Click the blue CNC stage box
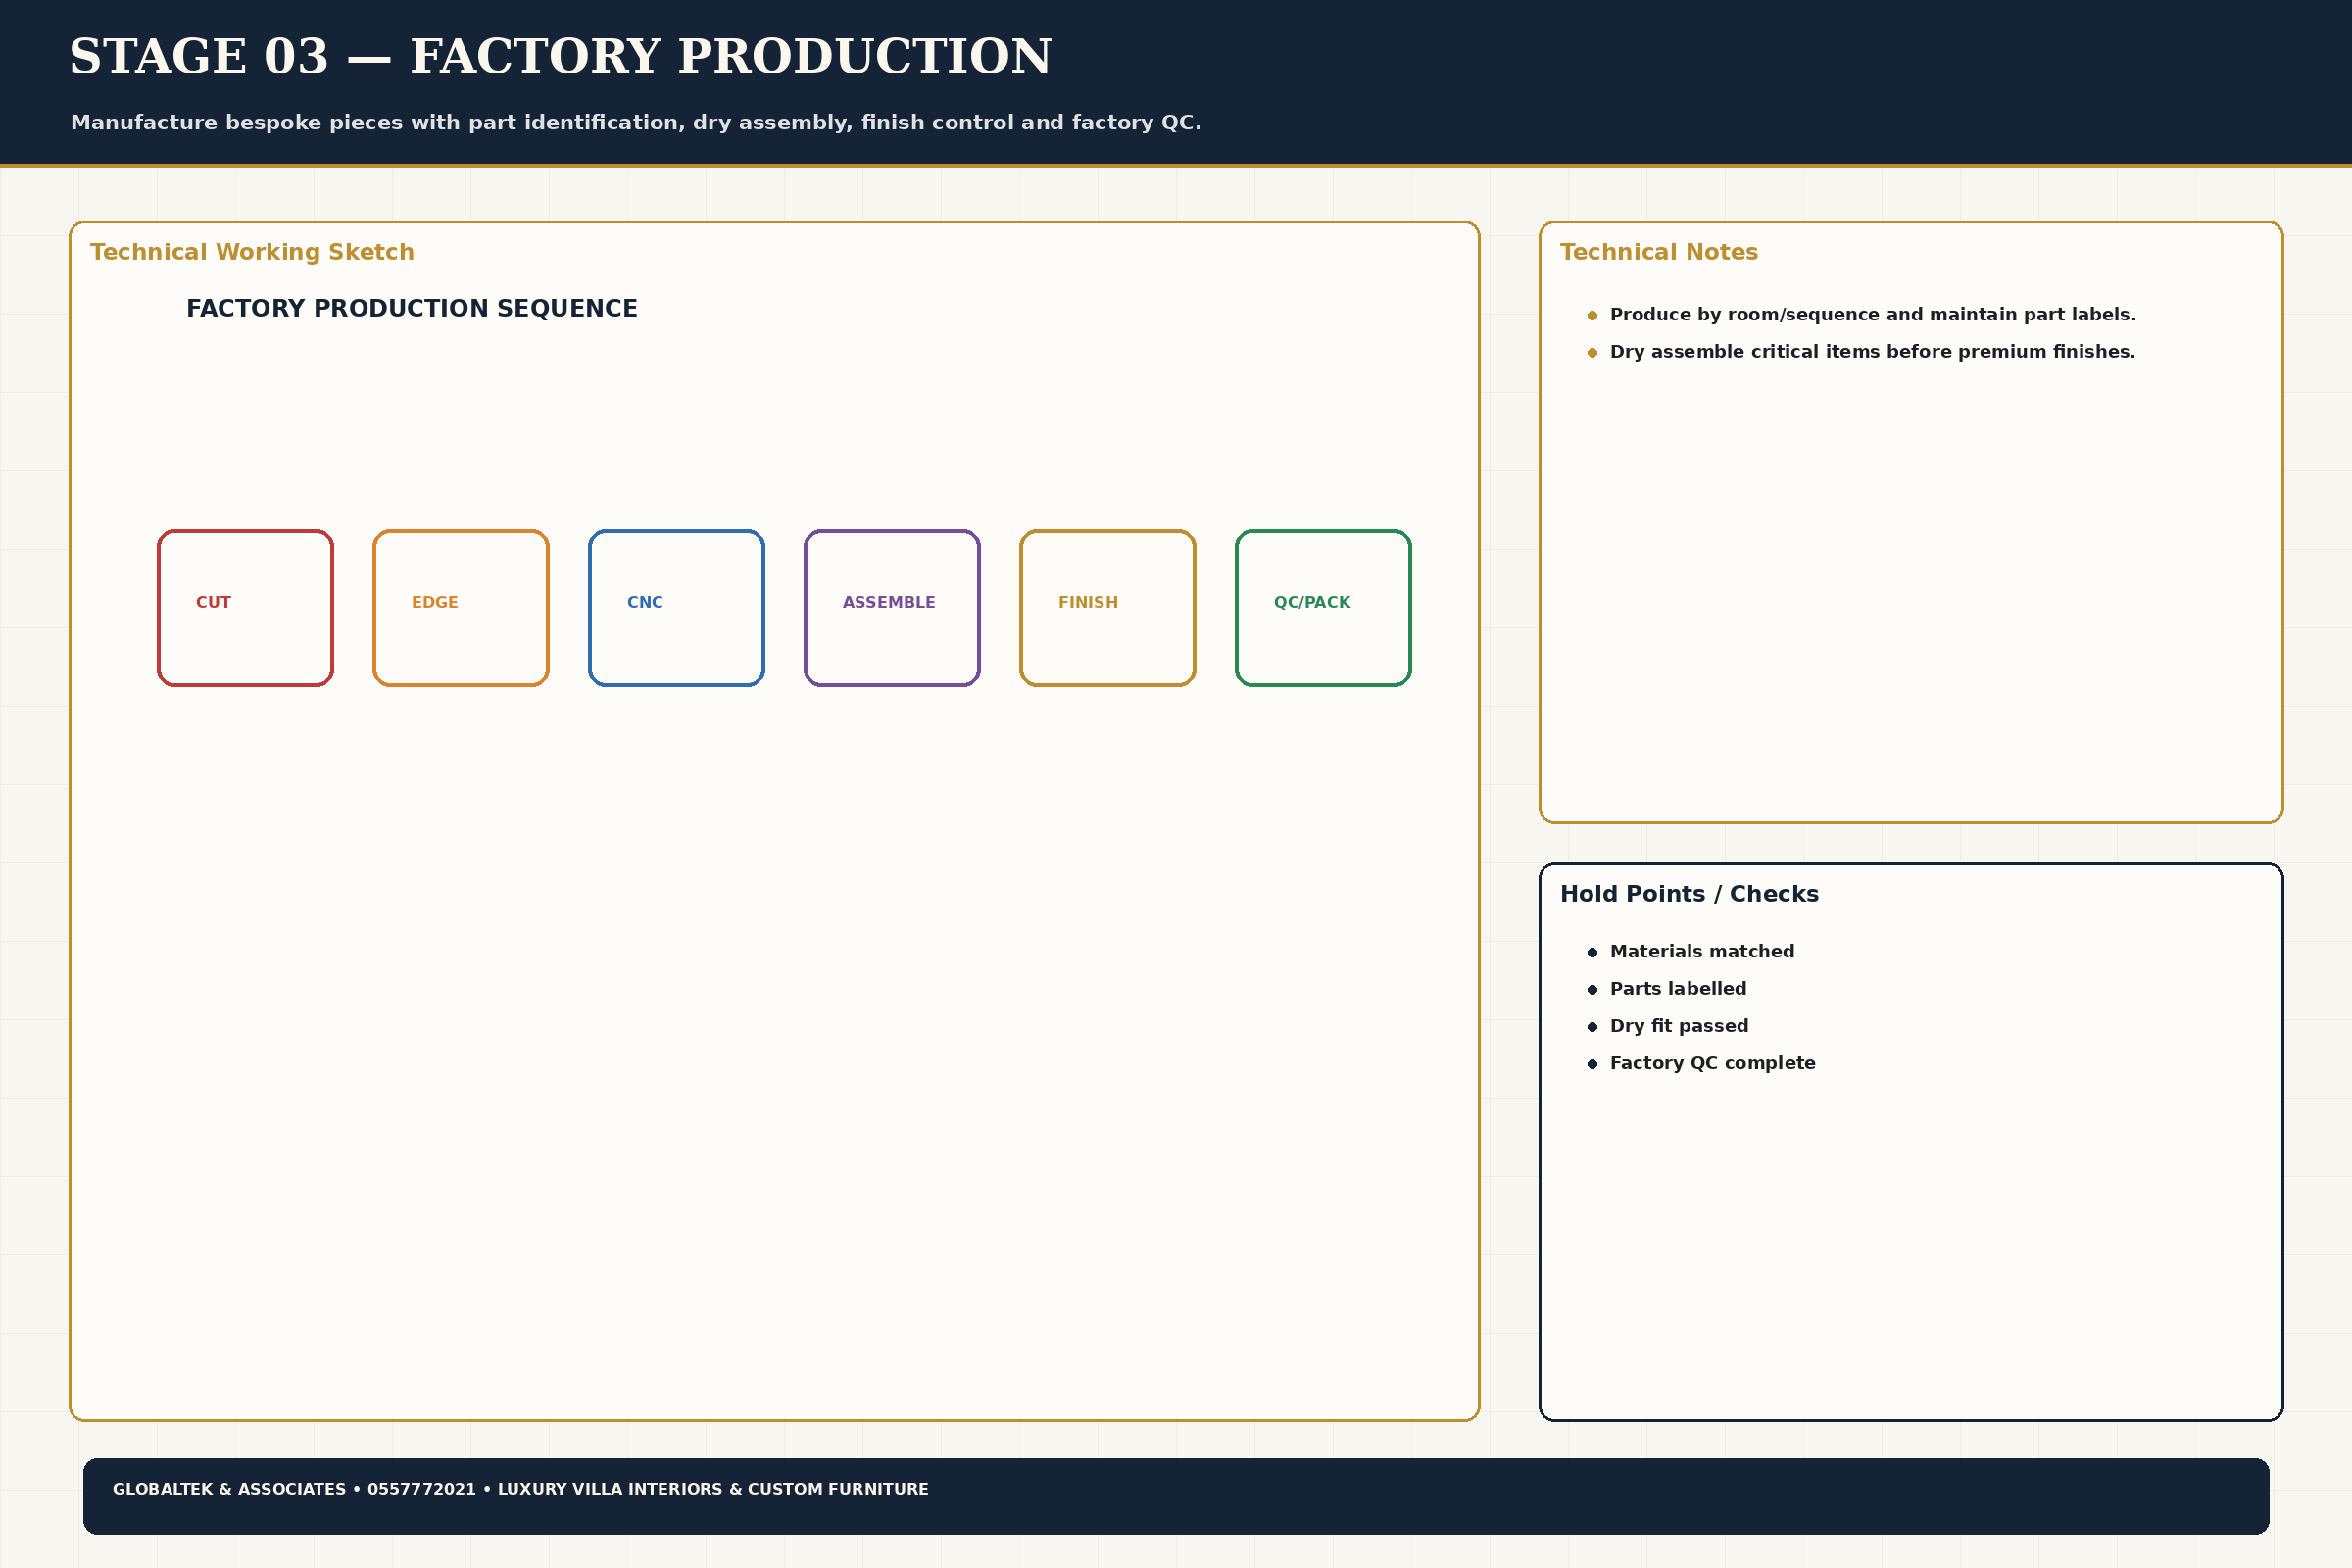Screen dimensions: 2352x1568 point(677,608)
